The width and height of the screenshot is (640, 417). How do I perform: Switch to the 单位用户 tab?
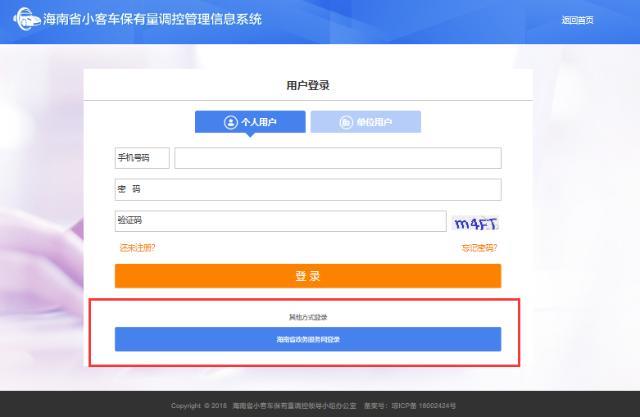366,122
